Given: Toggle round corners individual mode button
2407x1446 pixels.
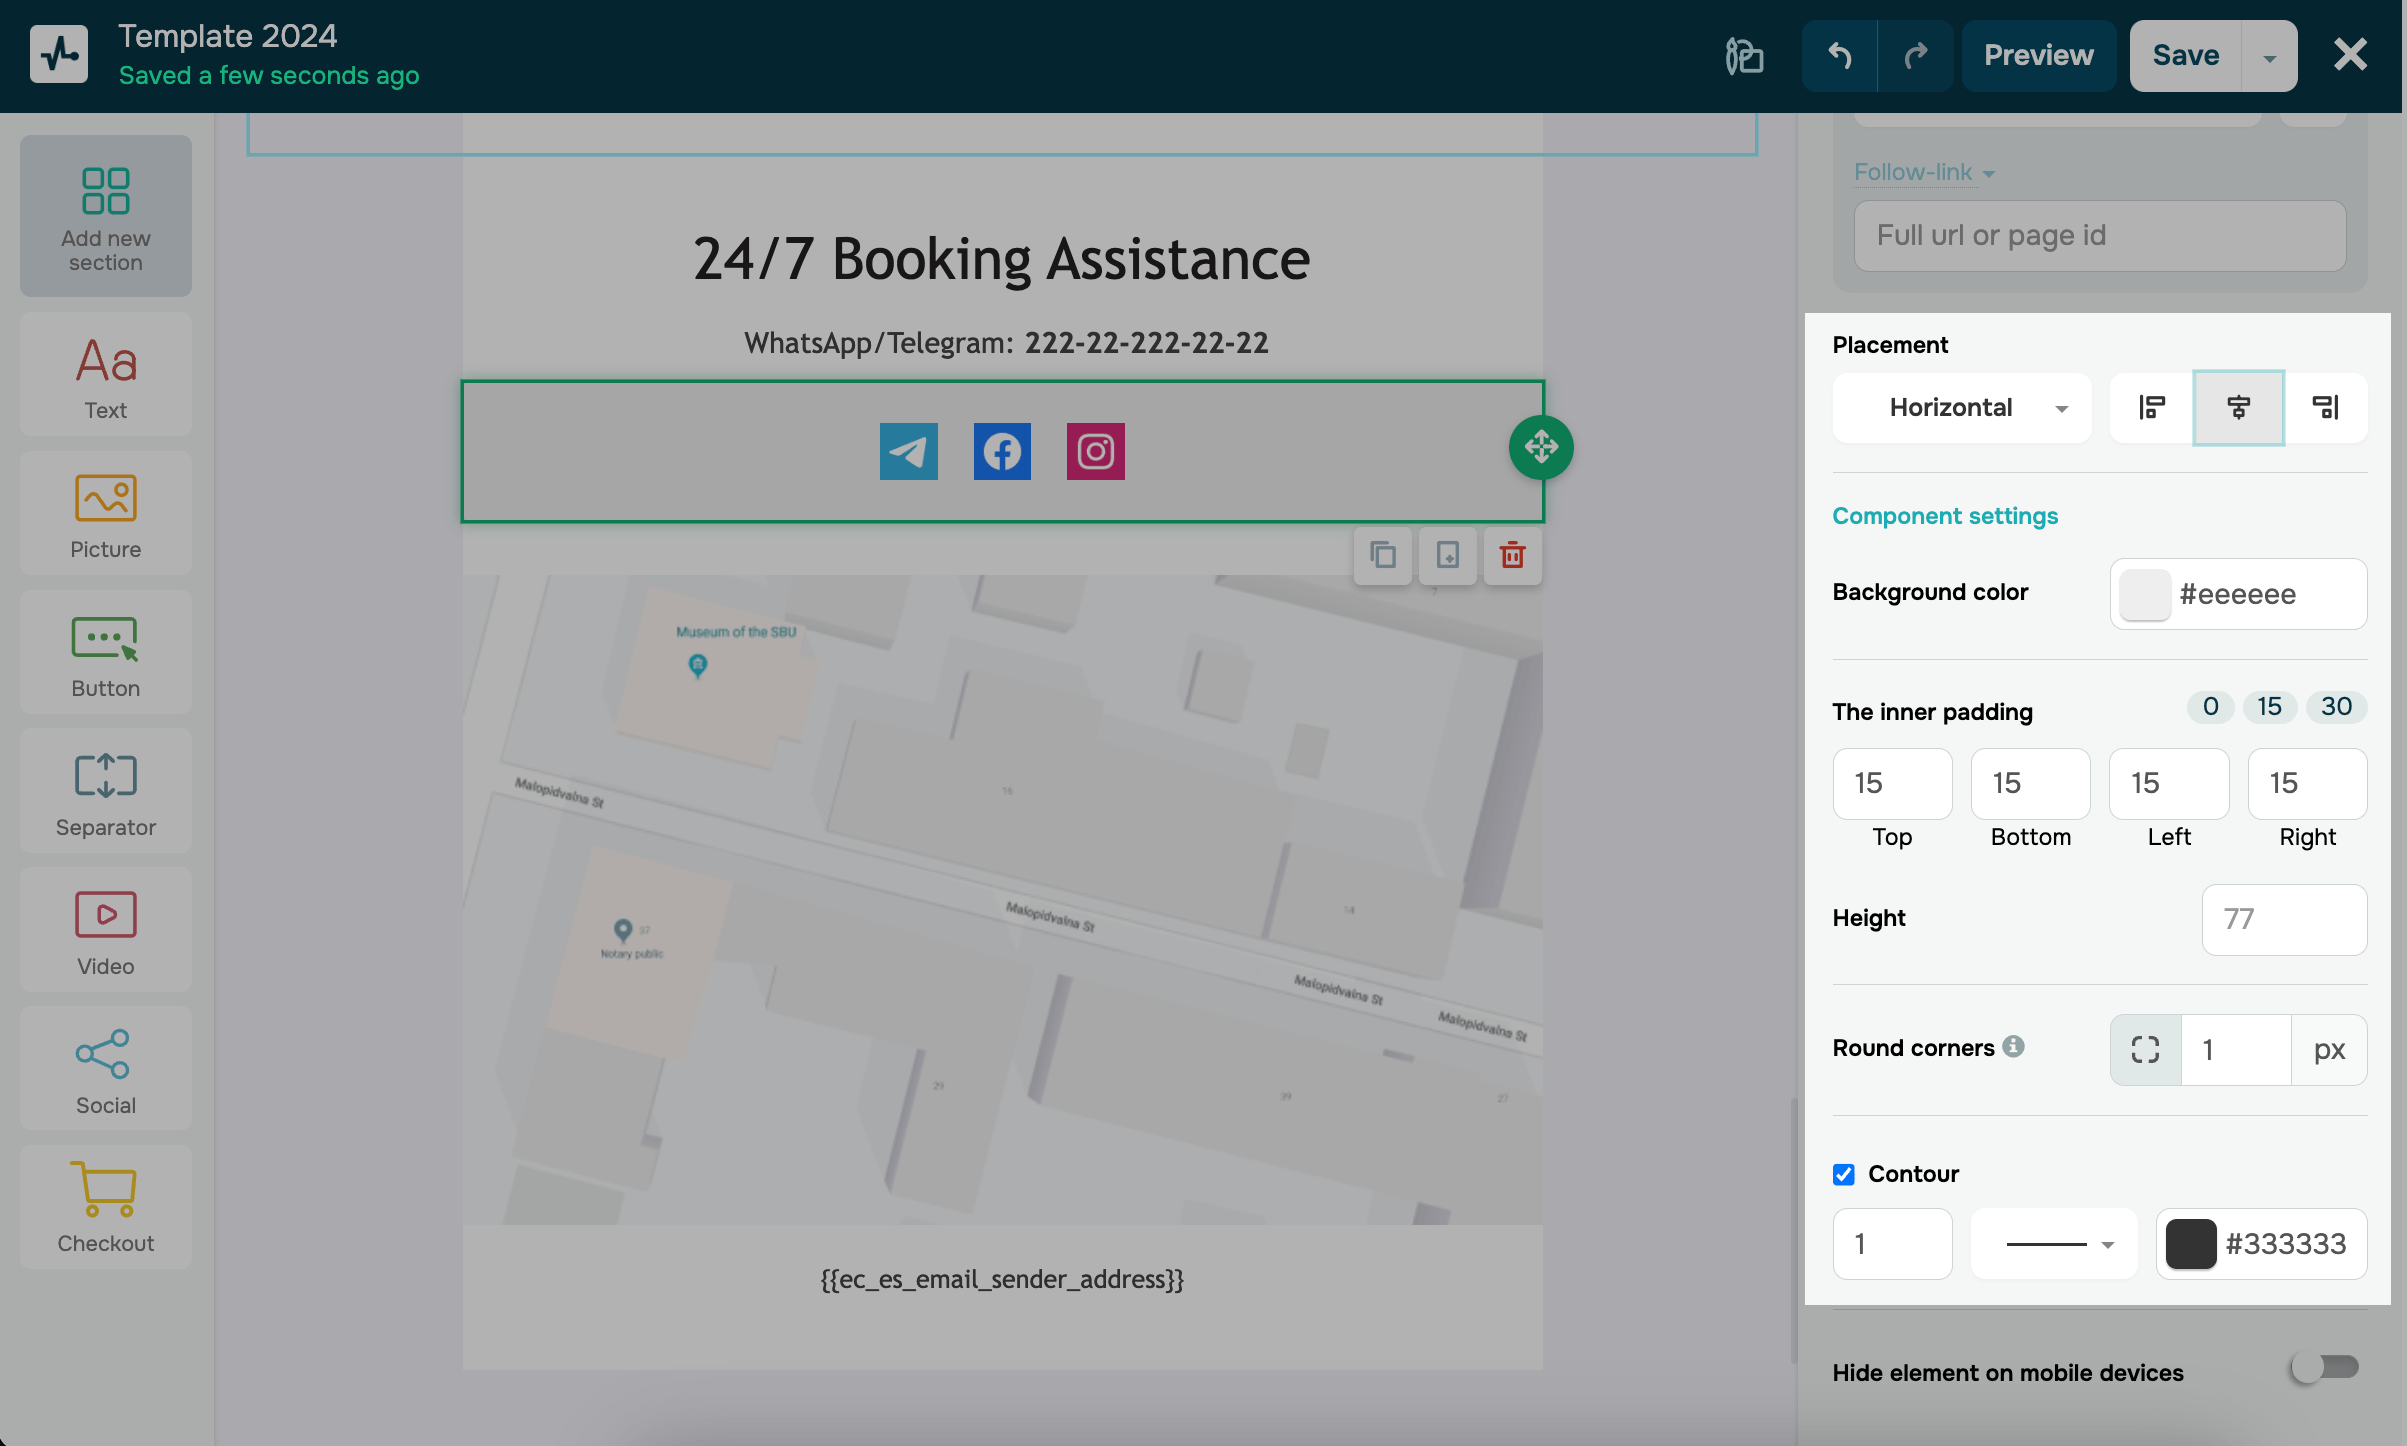Looking at the screenshot, I should [2145, 1049].
